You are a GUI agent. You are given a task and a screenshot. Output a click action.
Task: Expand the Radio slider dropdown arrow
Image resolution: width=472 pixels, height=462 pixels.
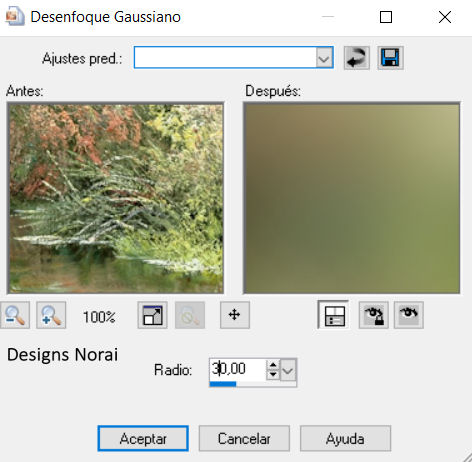(x=288, y=370)
